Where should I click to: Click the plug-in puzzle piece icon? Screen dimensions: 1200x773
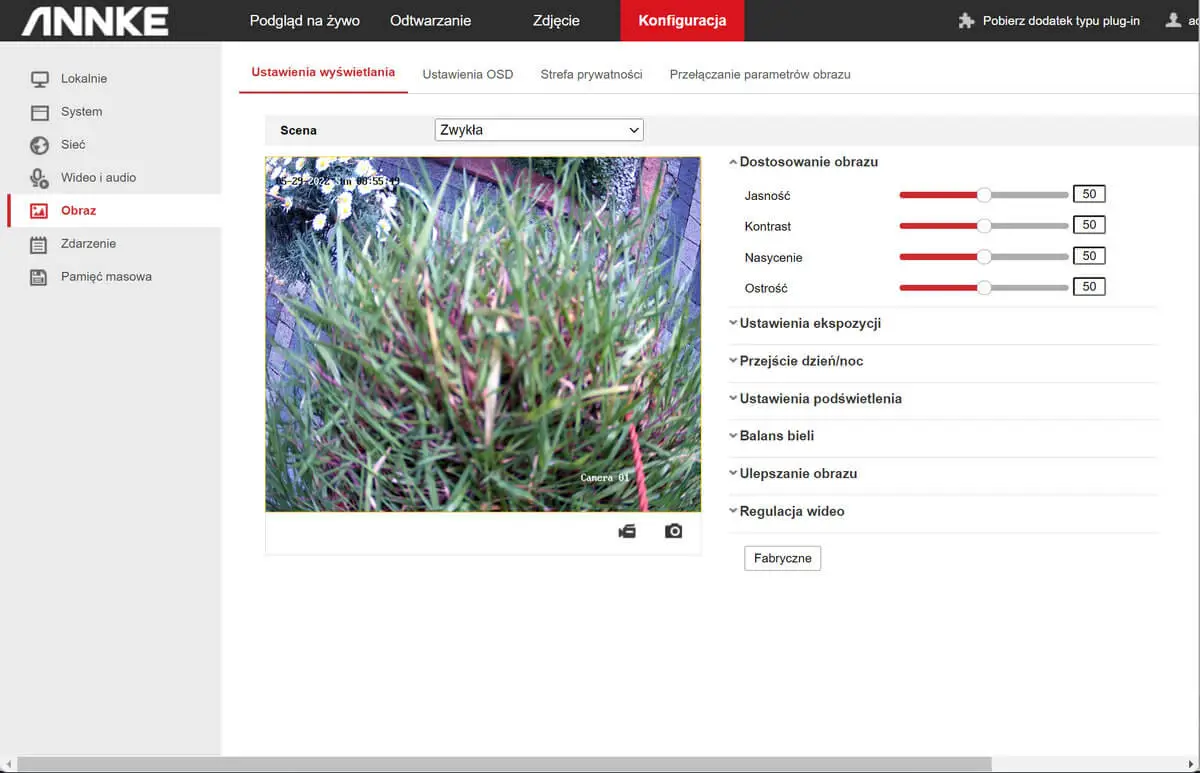pos(966,20)
